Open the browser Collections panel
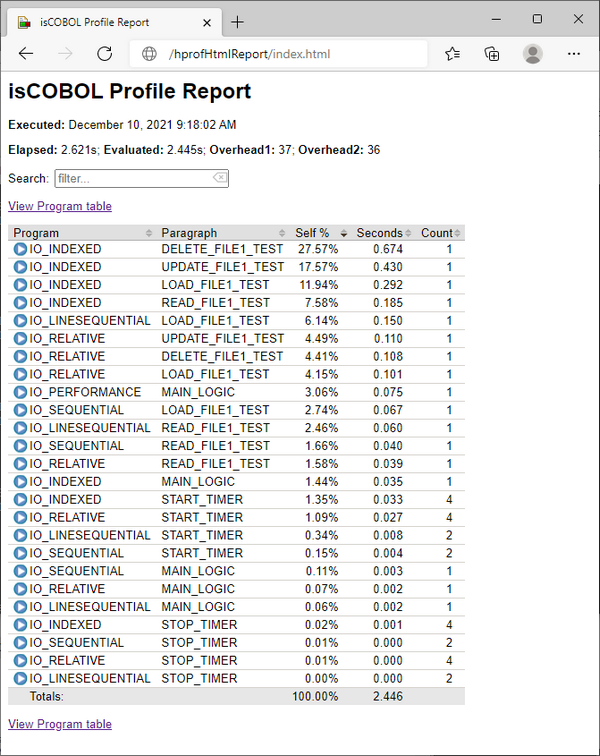The width and height of the screenshot is (600, 756). pyautogui.click(x=492, y=54)
